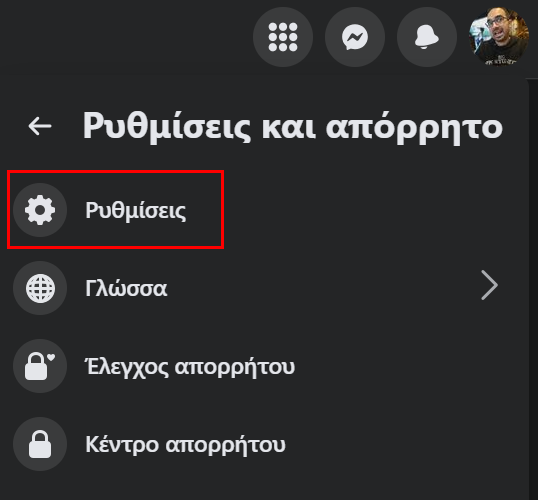Open the Ρυθμίσεις text entry

coord(136,210)
